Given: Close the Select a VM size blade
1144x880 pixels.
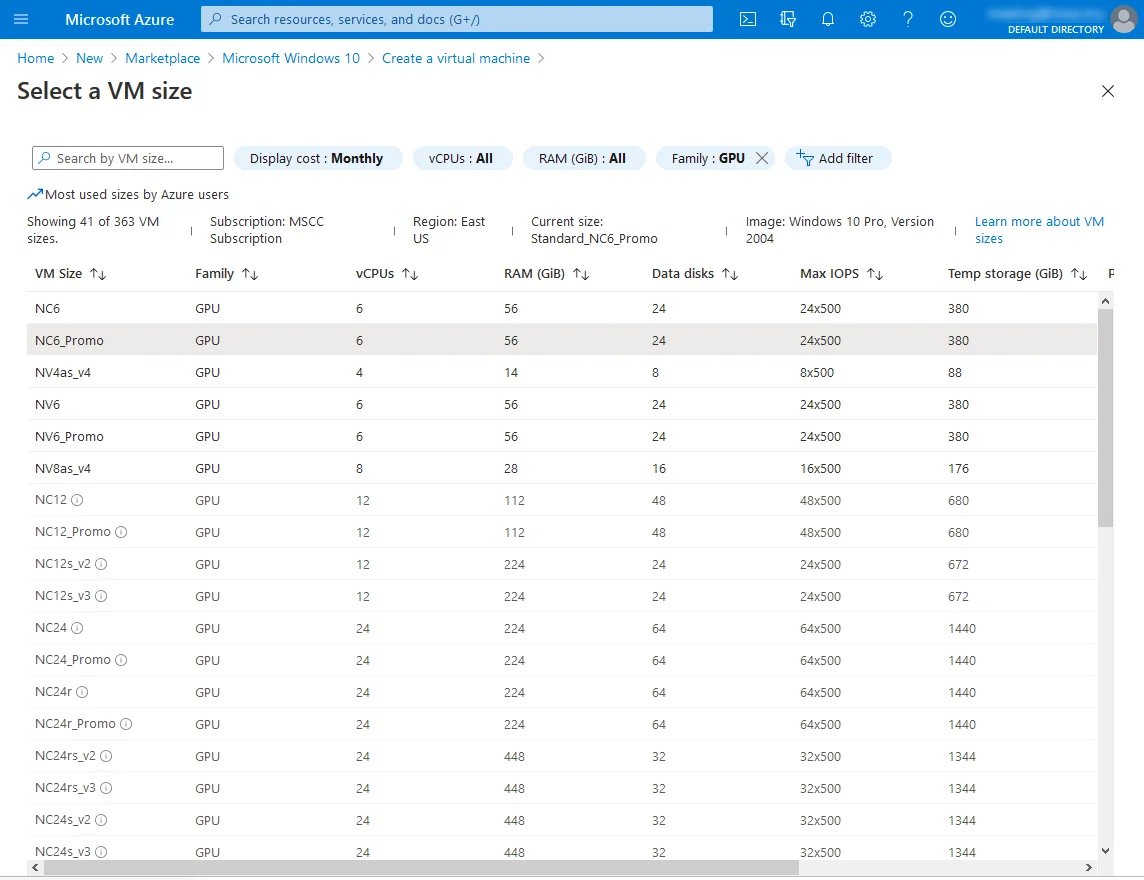Looking at the screenshot, I should click(x=1108, y=91).
